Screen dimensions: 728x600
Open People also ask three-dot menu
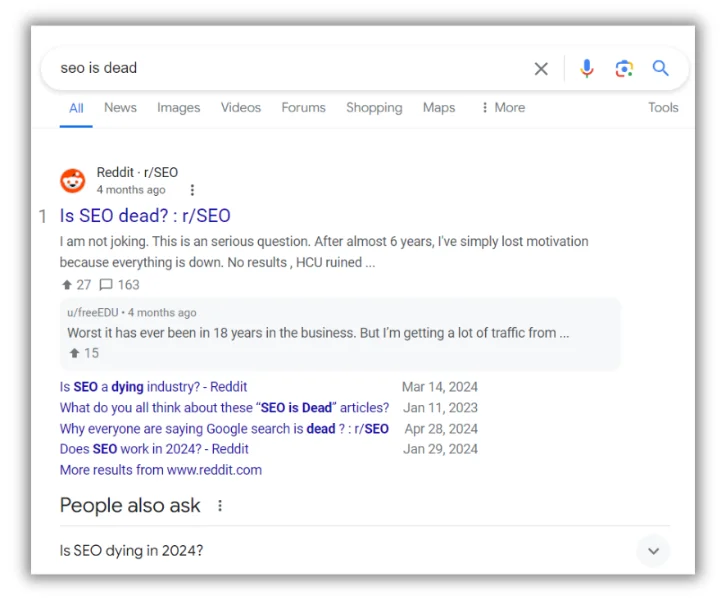point(220,505)
